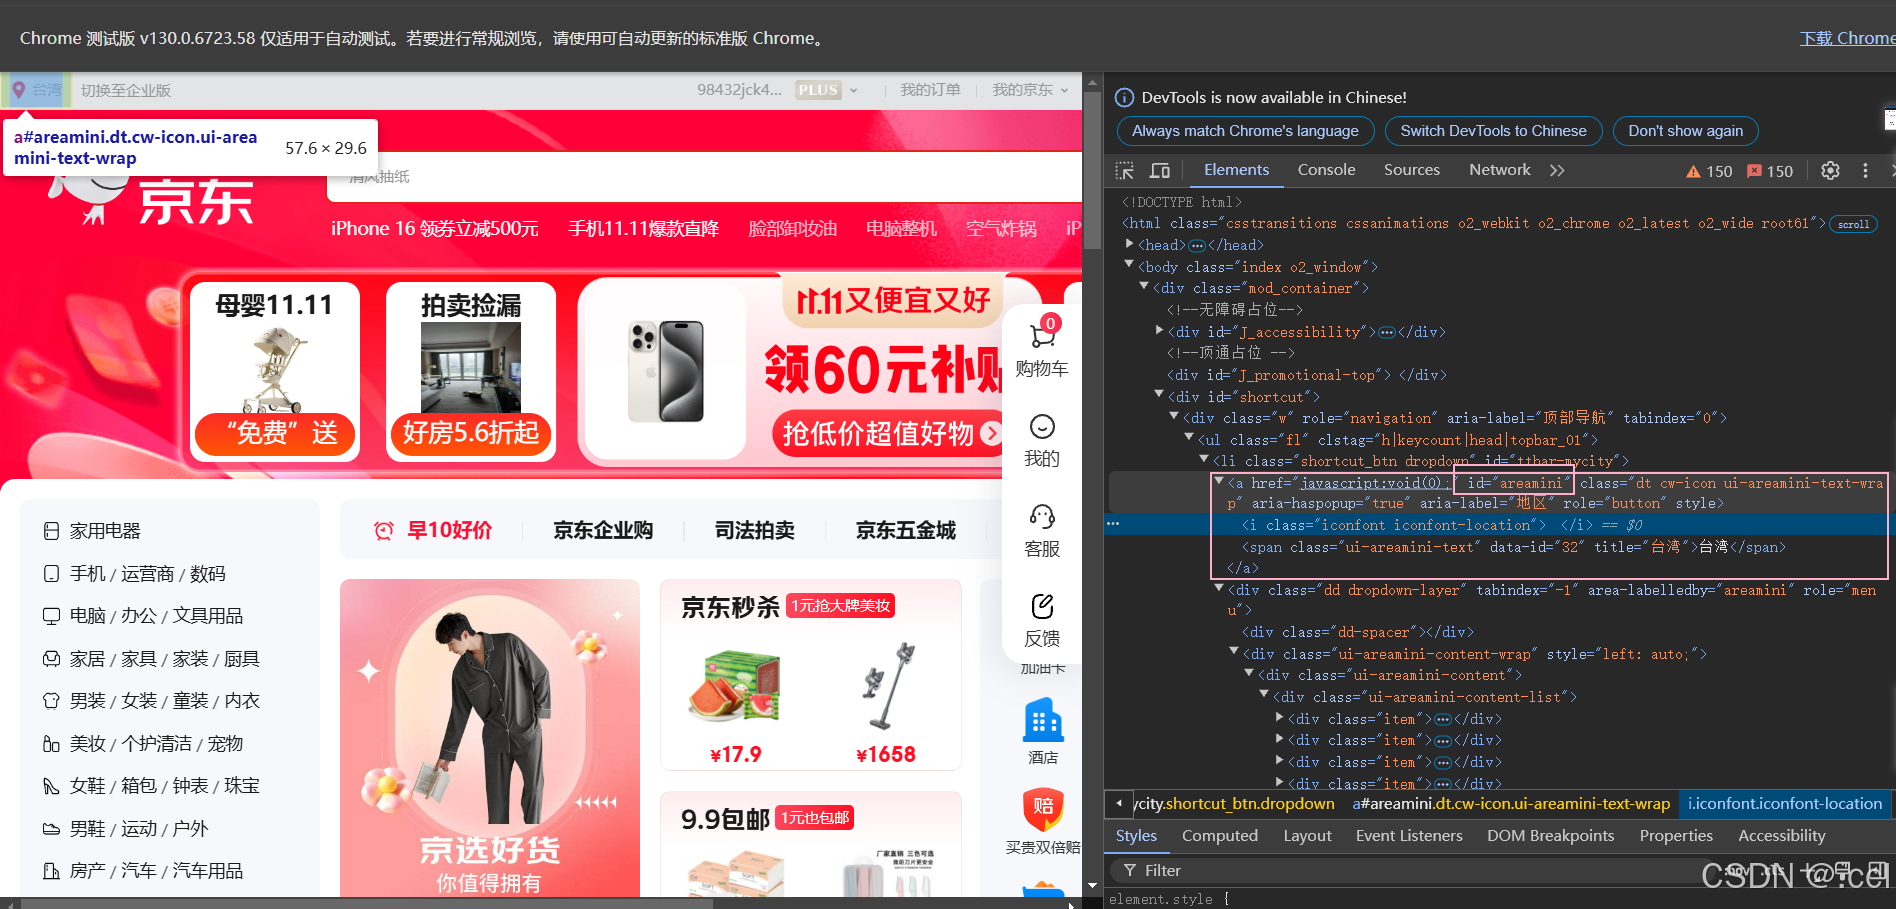Click the location pin icon beside 台湾
Image resolution: width=1896 pixels, height=909 pixels.
coord(18,89)
